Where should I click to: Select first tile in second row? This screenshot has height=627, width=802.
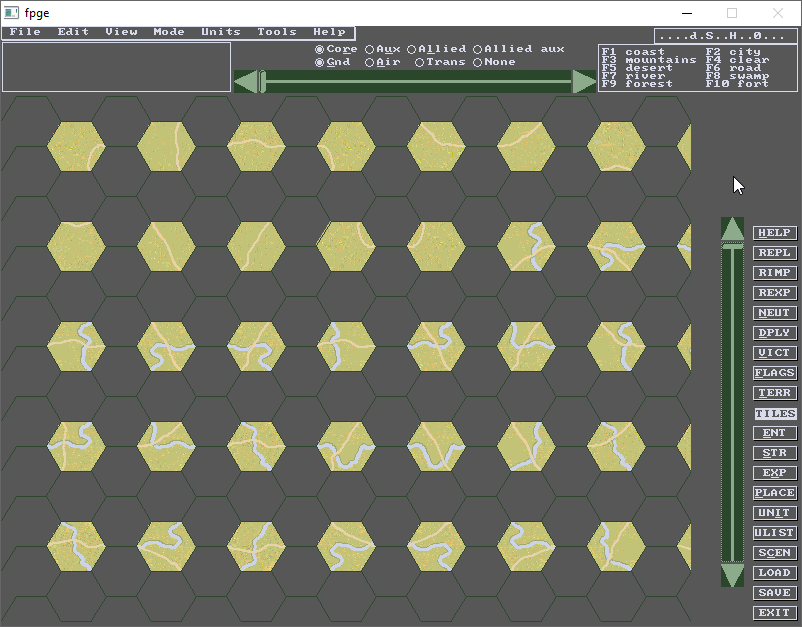pos(76,247)
